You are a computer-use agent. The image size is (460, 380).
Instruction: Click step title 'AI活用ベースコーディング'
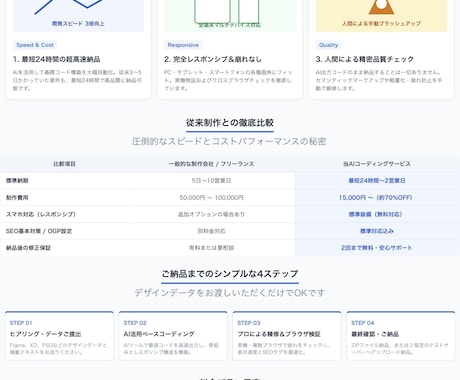coord(159,334)
